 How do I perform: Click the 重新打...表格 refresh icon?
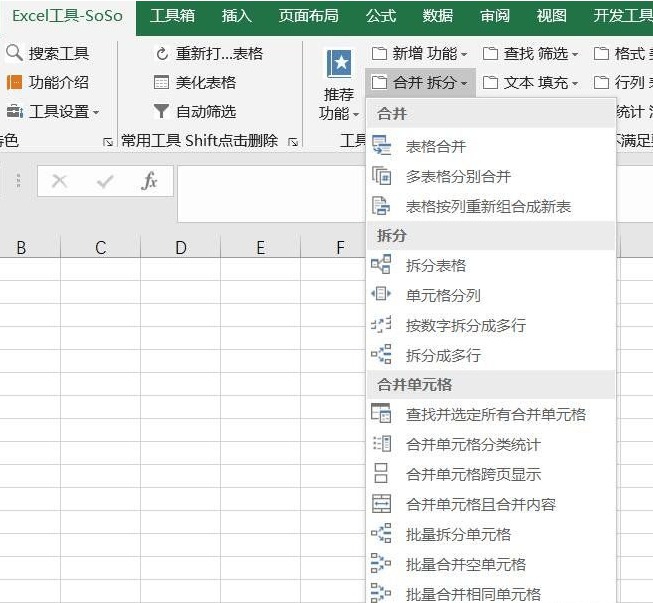[x=162, y=53]
